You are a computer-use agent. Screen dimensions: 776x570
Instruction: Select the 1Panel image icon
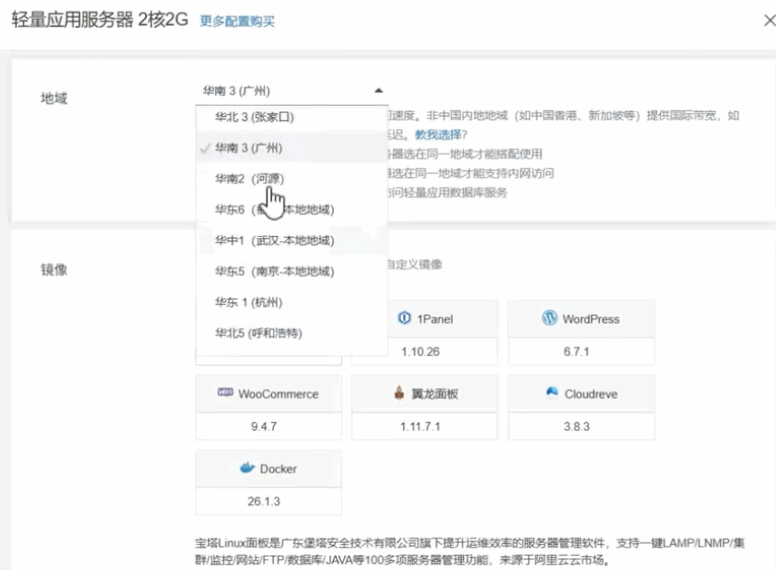click(x=405, y=319)
